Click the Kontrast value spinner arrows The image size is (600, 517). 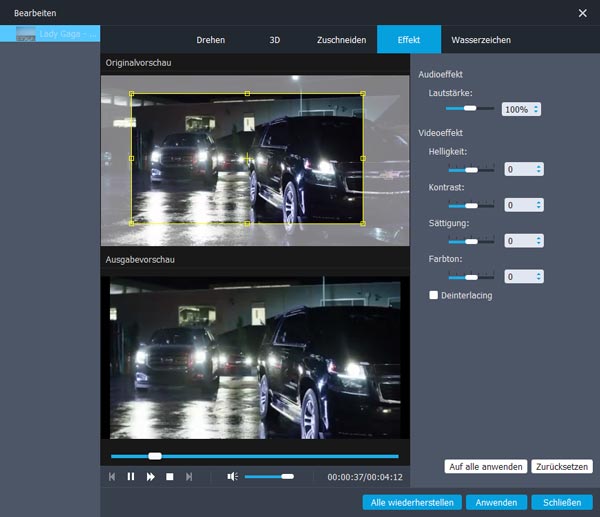tap(539, 205)
